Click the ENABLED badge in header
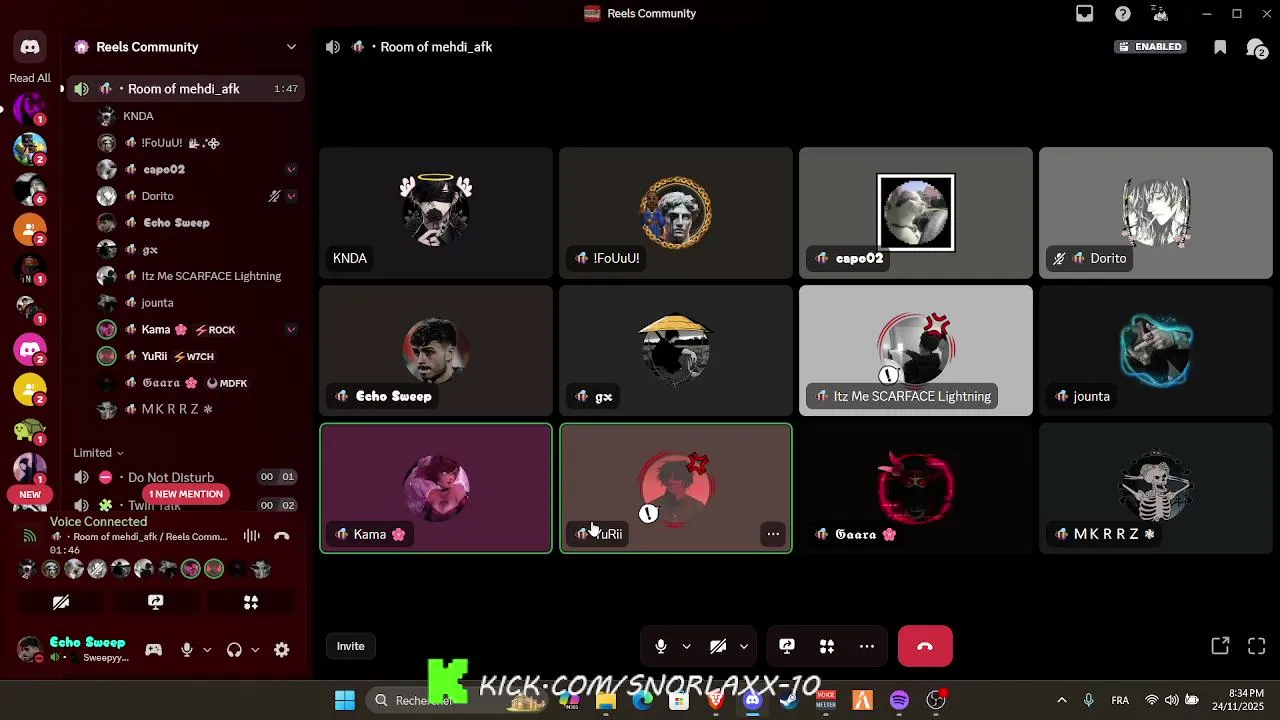 1151,47
